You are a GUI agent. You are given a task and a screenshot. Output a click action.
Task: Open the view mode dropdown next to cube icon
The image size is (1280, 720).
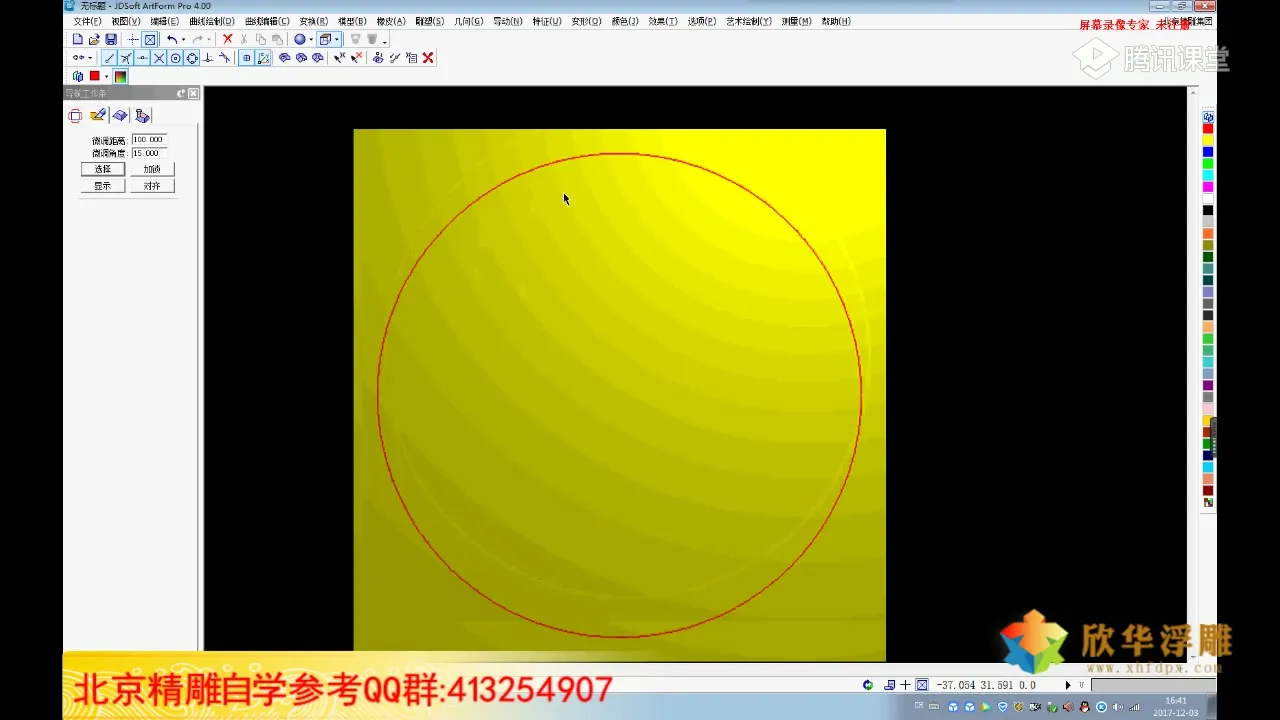click(x=338, y=39)
